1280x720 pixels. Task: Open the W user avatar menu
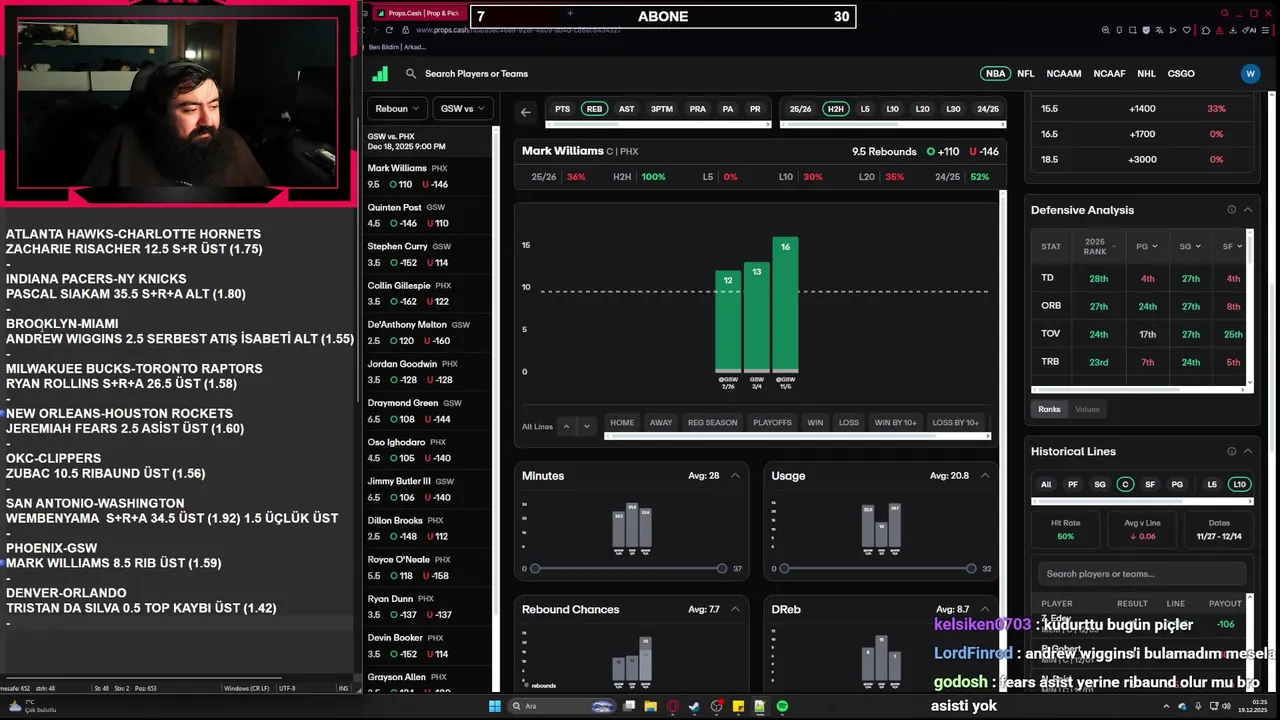1250,73
